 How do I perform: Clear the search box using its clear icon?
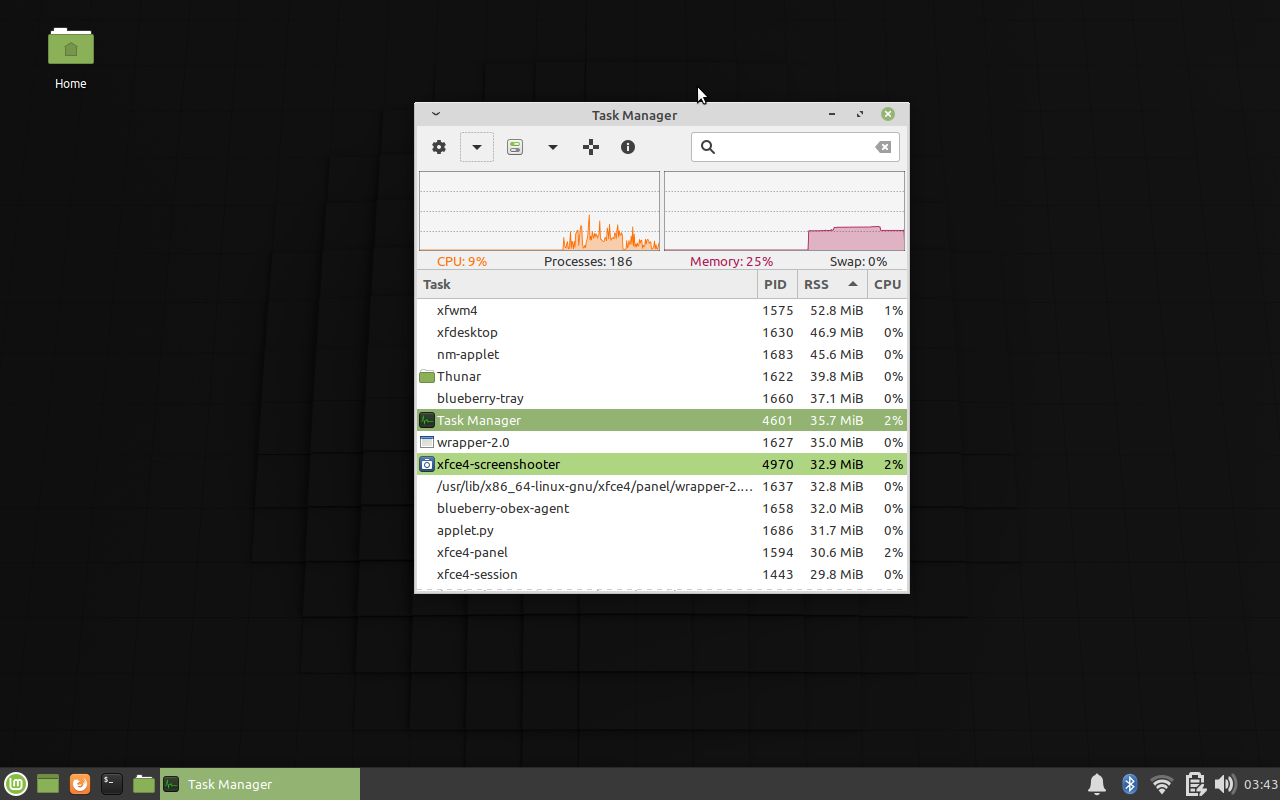881,147
